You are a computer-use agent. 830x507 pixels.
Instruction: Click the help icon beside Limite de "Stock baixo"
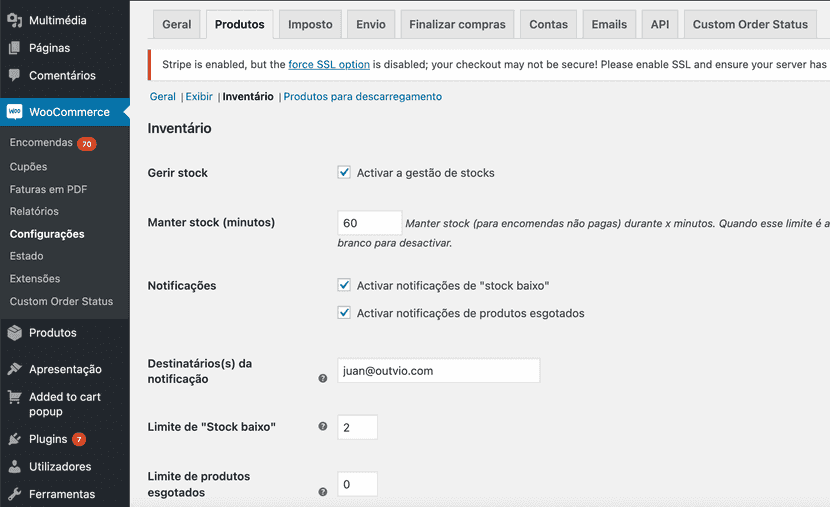(323, 427)
